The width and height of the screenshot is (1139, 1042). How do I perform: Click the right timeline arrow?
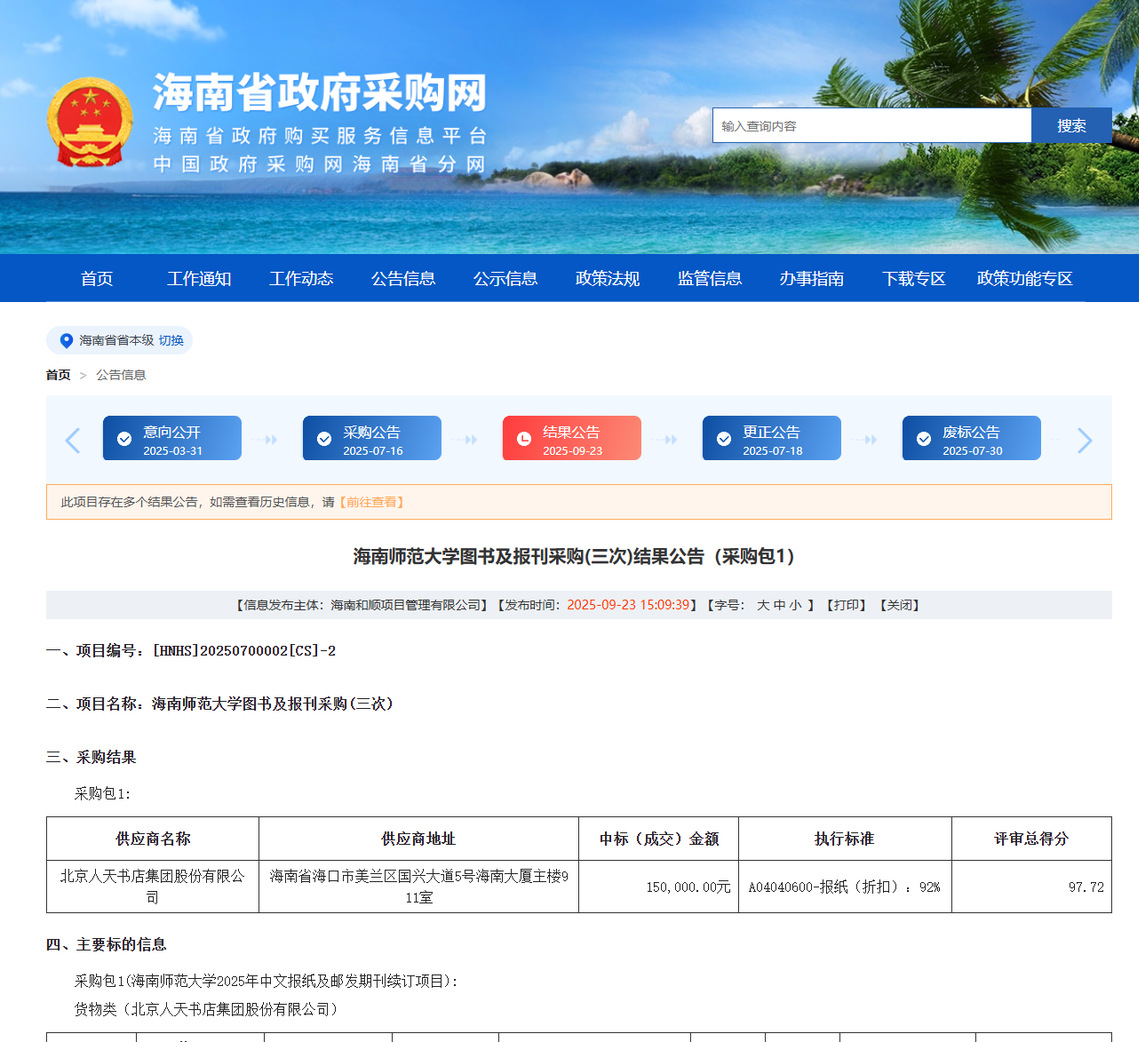(1085, 440)
